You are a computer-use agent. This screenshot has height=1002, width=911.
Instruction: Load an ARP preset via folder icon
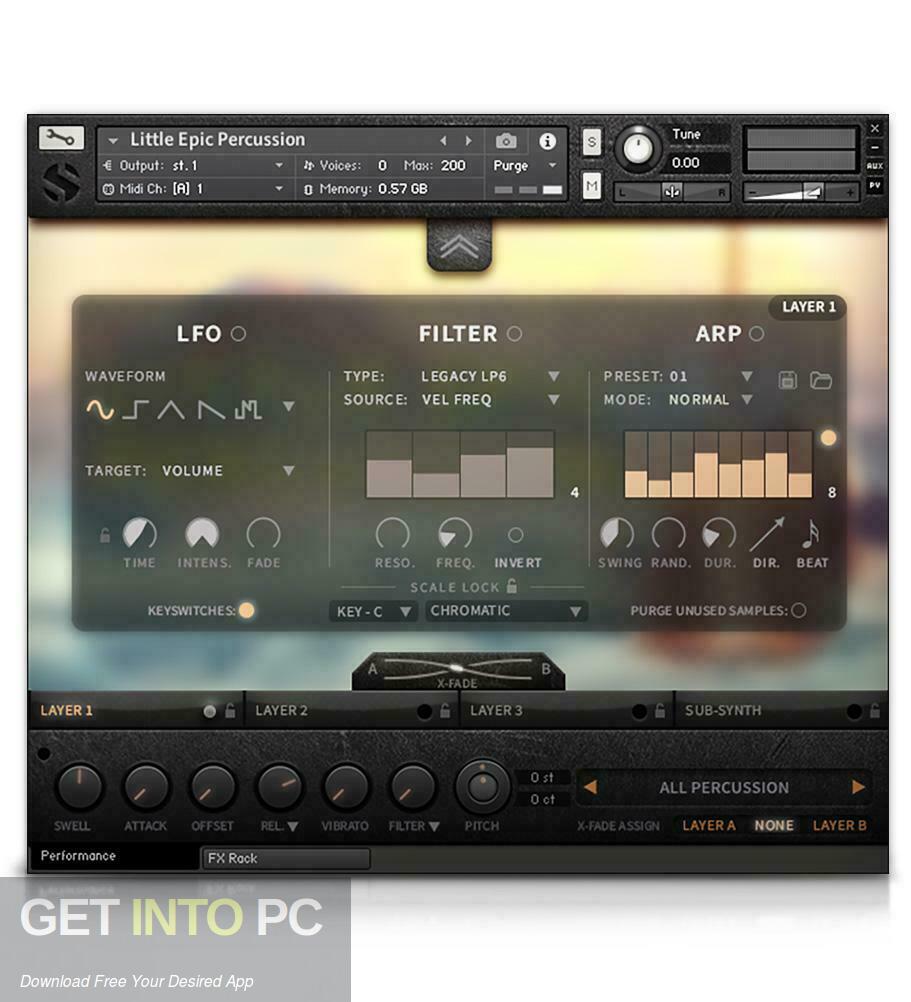[821, 380]
